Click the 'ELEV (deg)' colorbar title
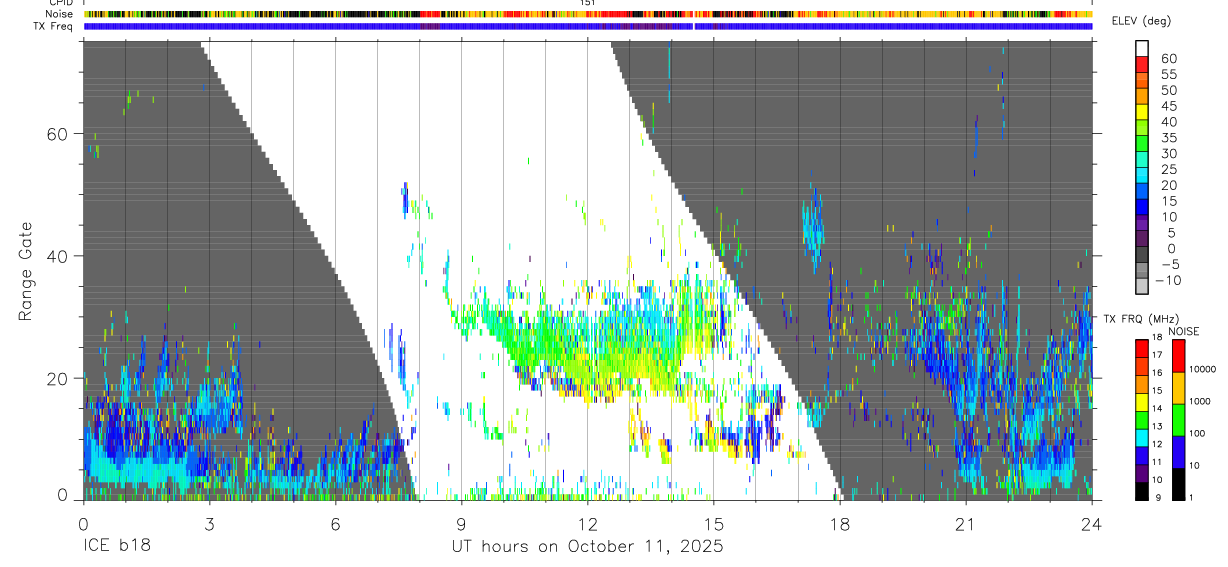This screenshot has width=1228, height=567. (1141, 21)
